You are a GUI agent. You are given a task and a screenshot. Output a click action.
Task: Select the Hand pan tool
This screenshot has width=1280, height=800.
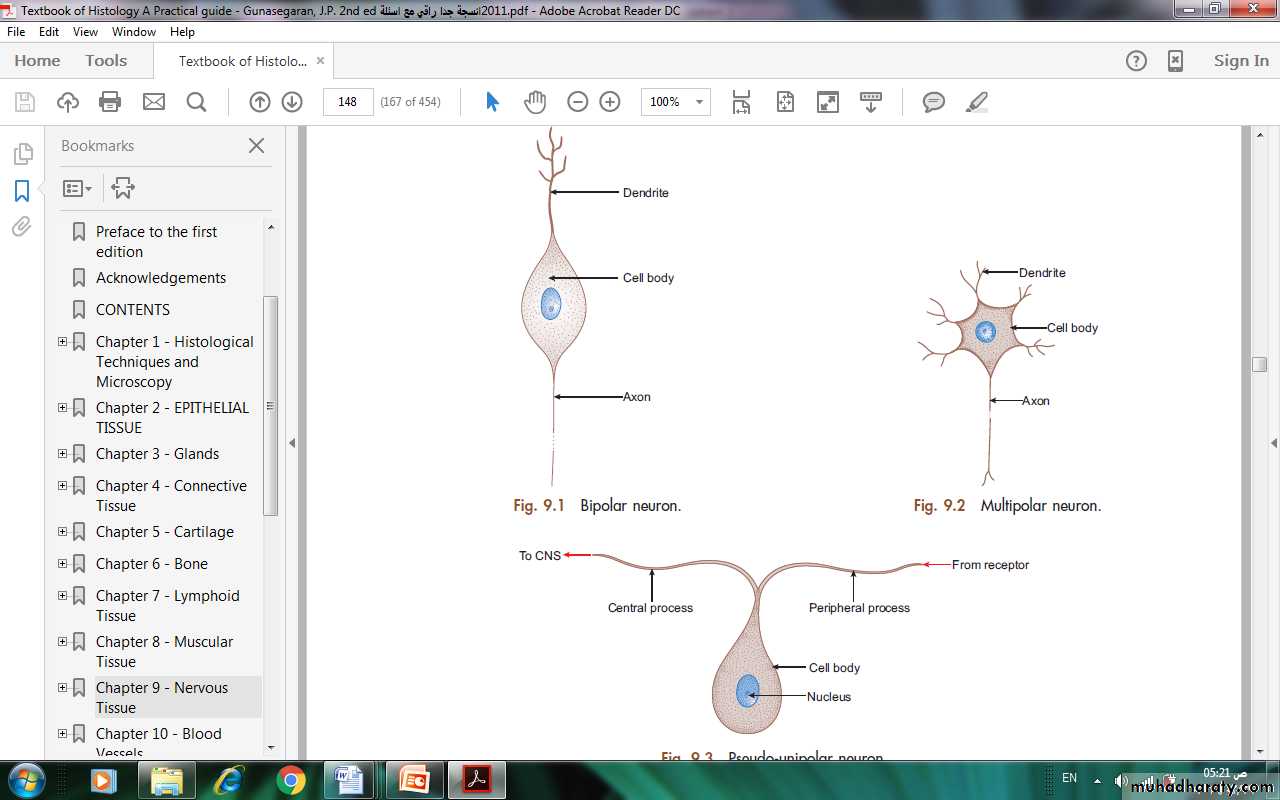click(x=536, y=102)
